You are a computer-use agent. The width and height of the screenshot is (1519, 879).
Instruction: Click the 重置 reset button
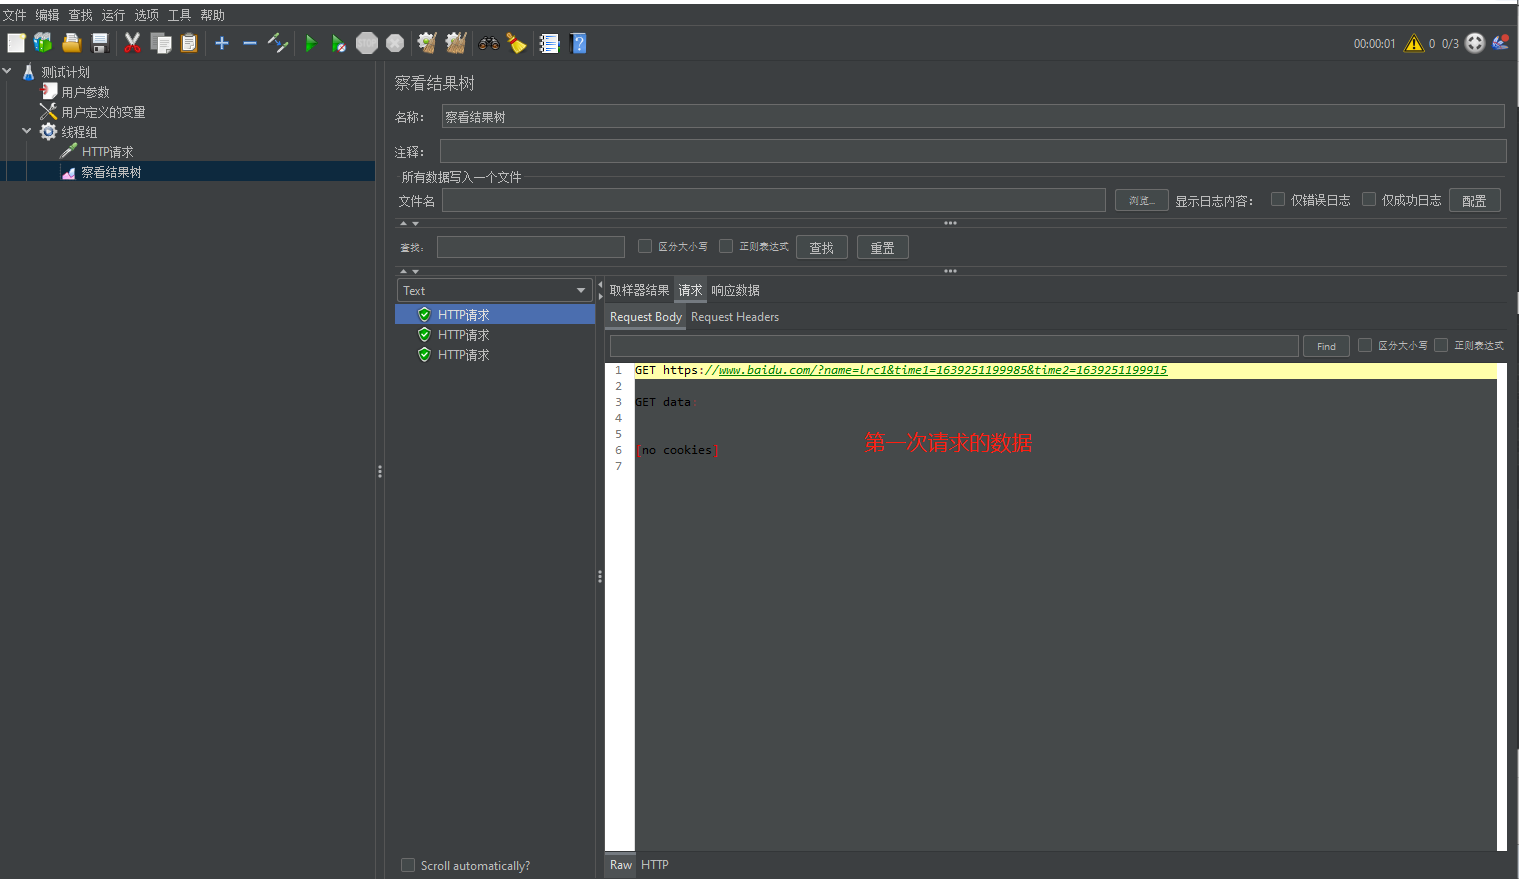click(x=883, y=247)
